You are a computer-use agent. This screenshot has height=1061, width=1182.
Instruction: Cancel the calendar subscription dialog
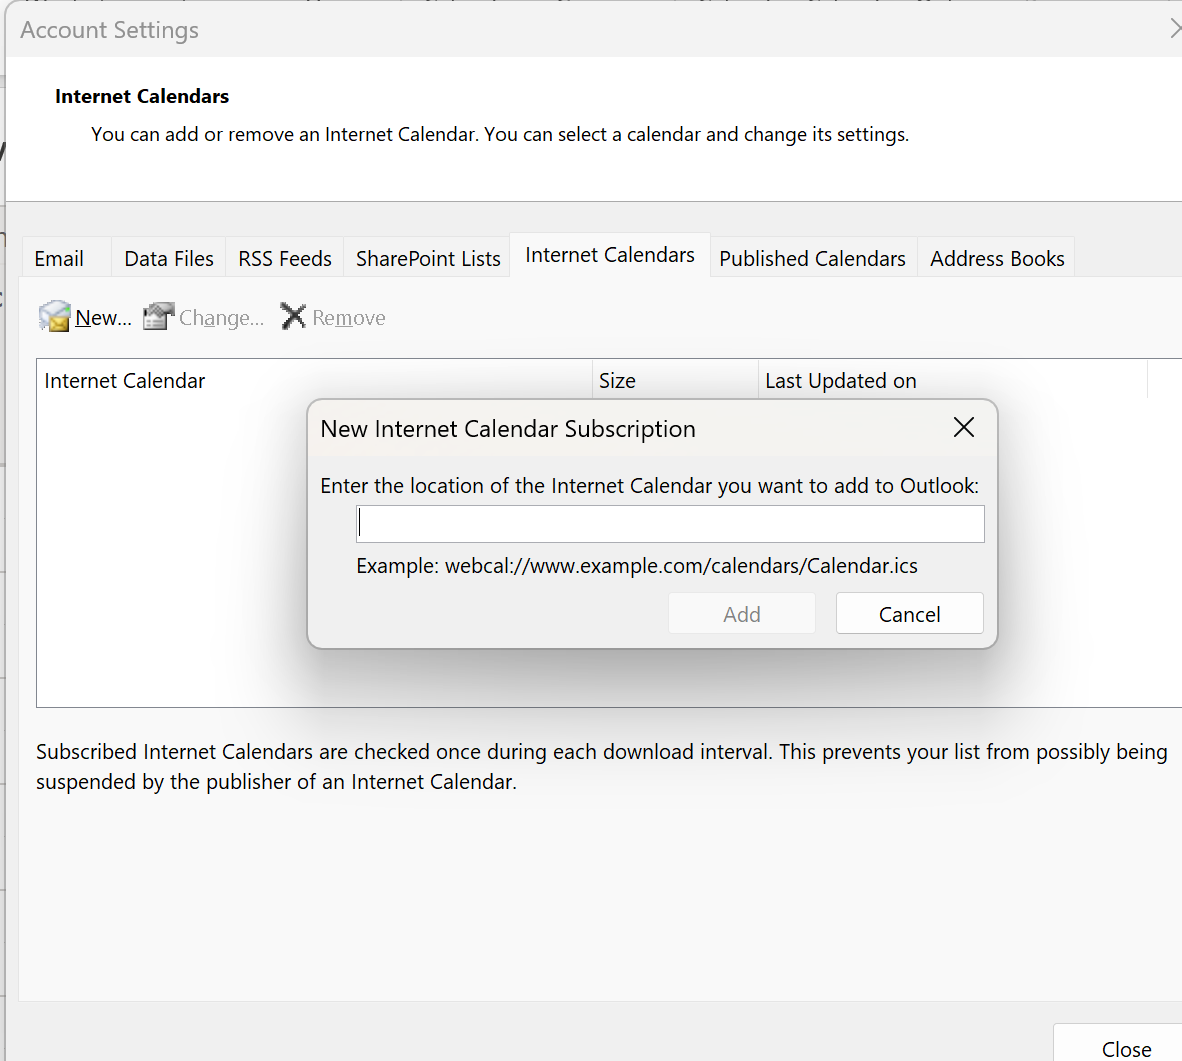tap(909, 614)
